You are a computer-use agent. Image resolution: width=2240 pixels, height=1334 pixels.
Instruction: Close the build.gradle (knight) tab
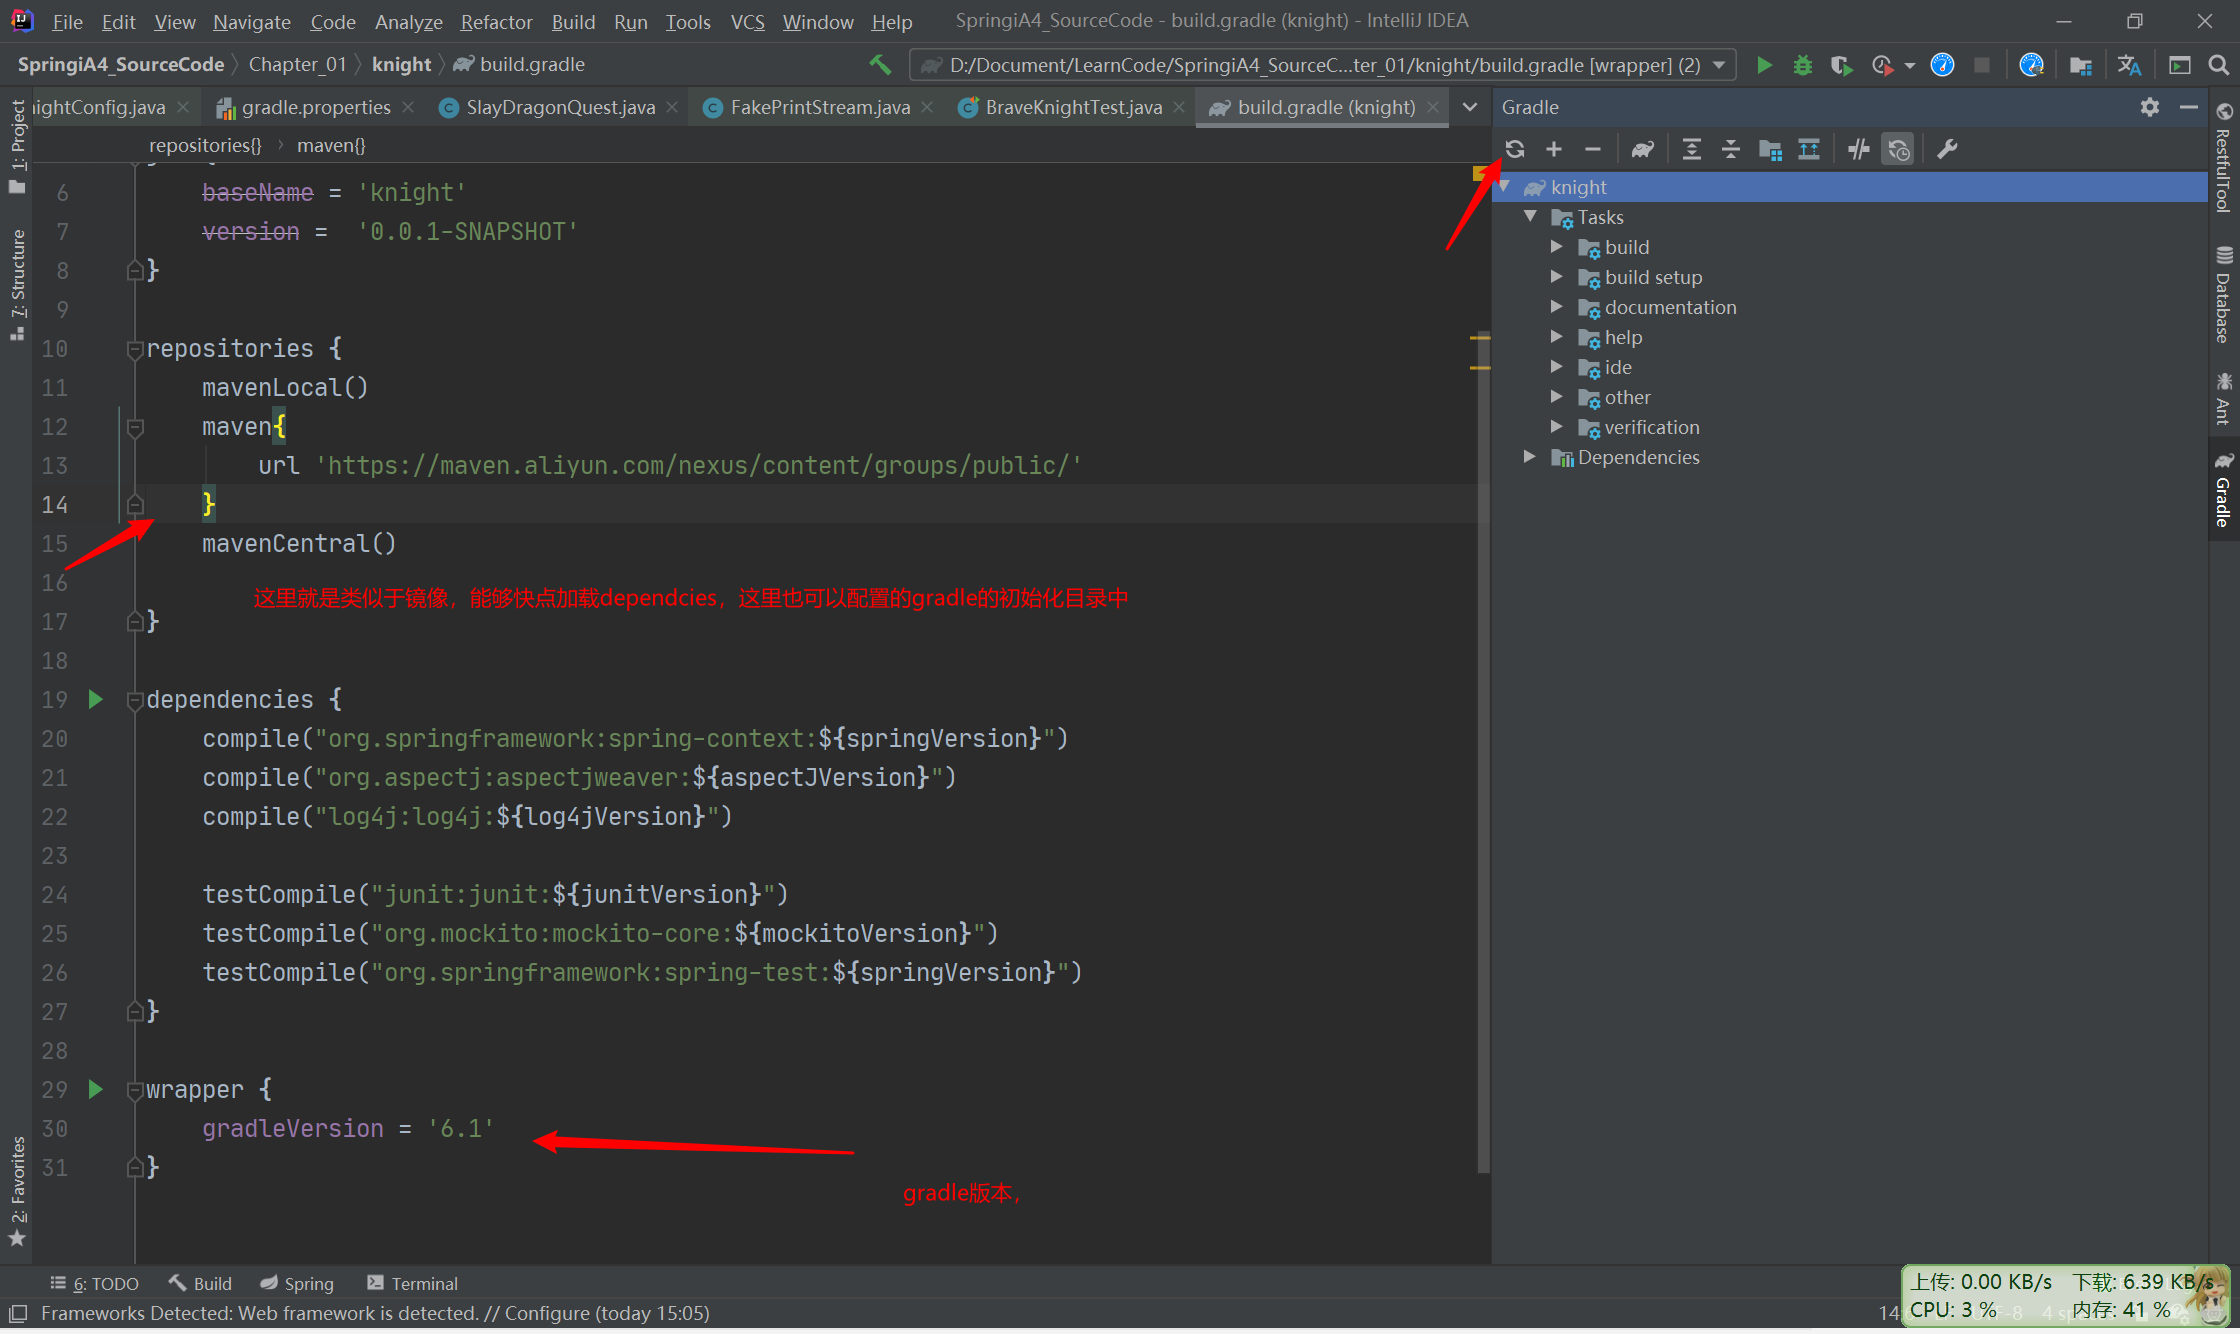point(1433,107)
